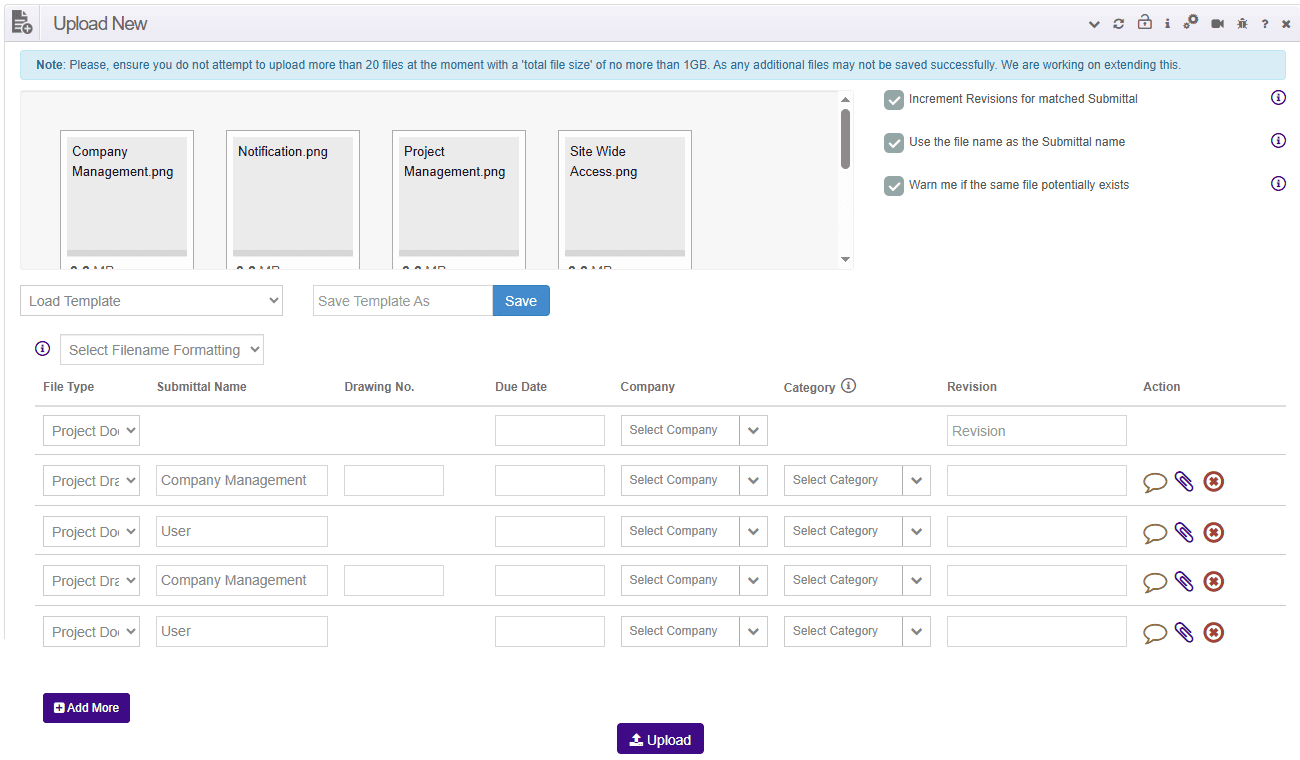Click the Save template button

[x=521, y=301]
